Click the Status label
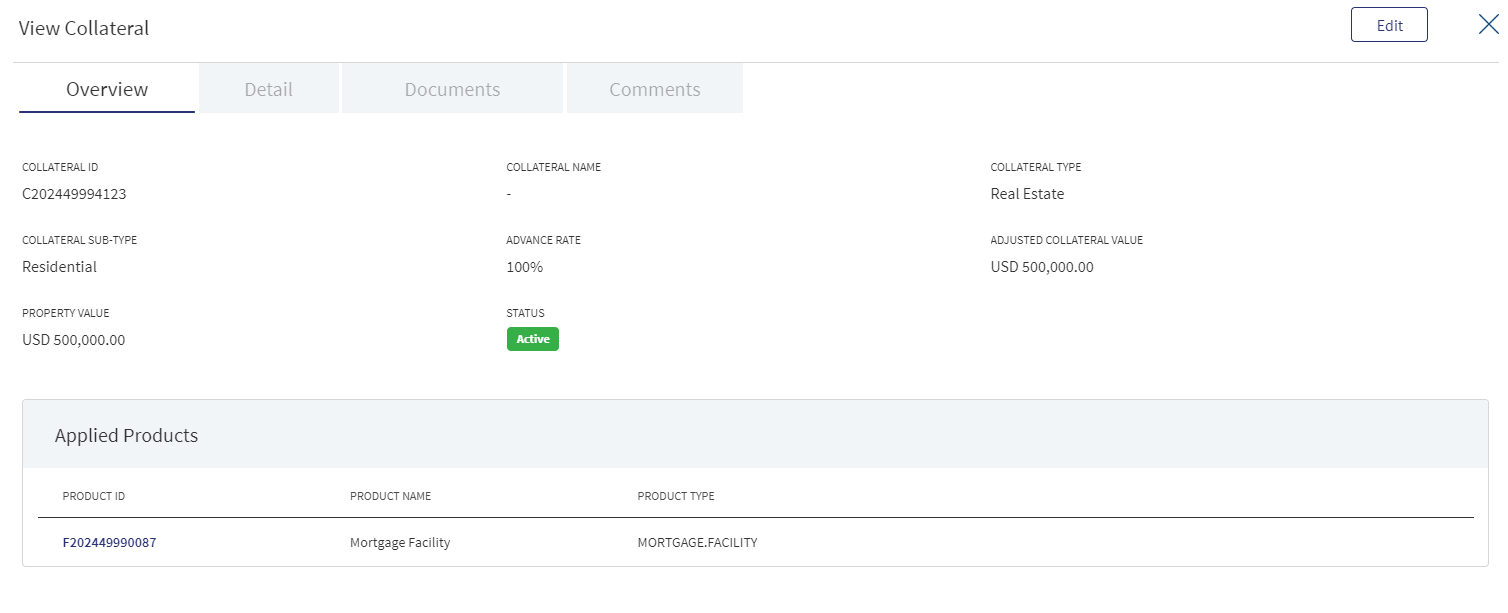 click(526, 313)
